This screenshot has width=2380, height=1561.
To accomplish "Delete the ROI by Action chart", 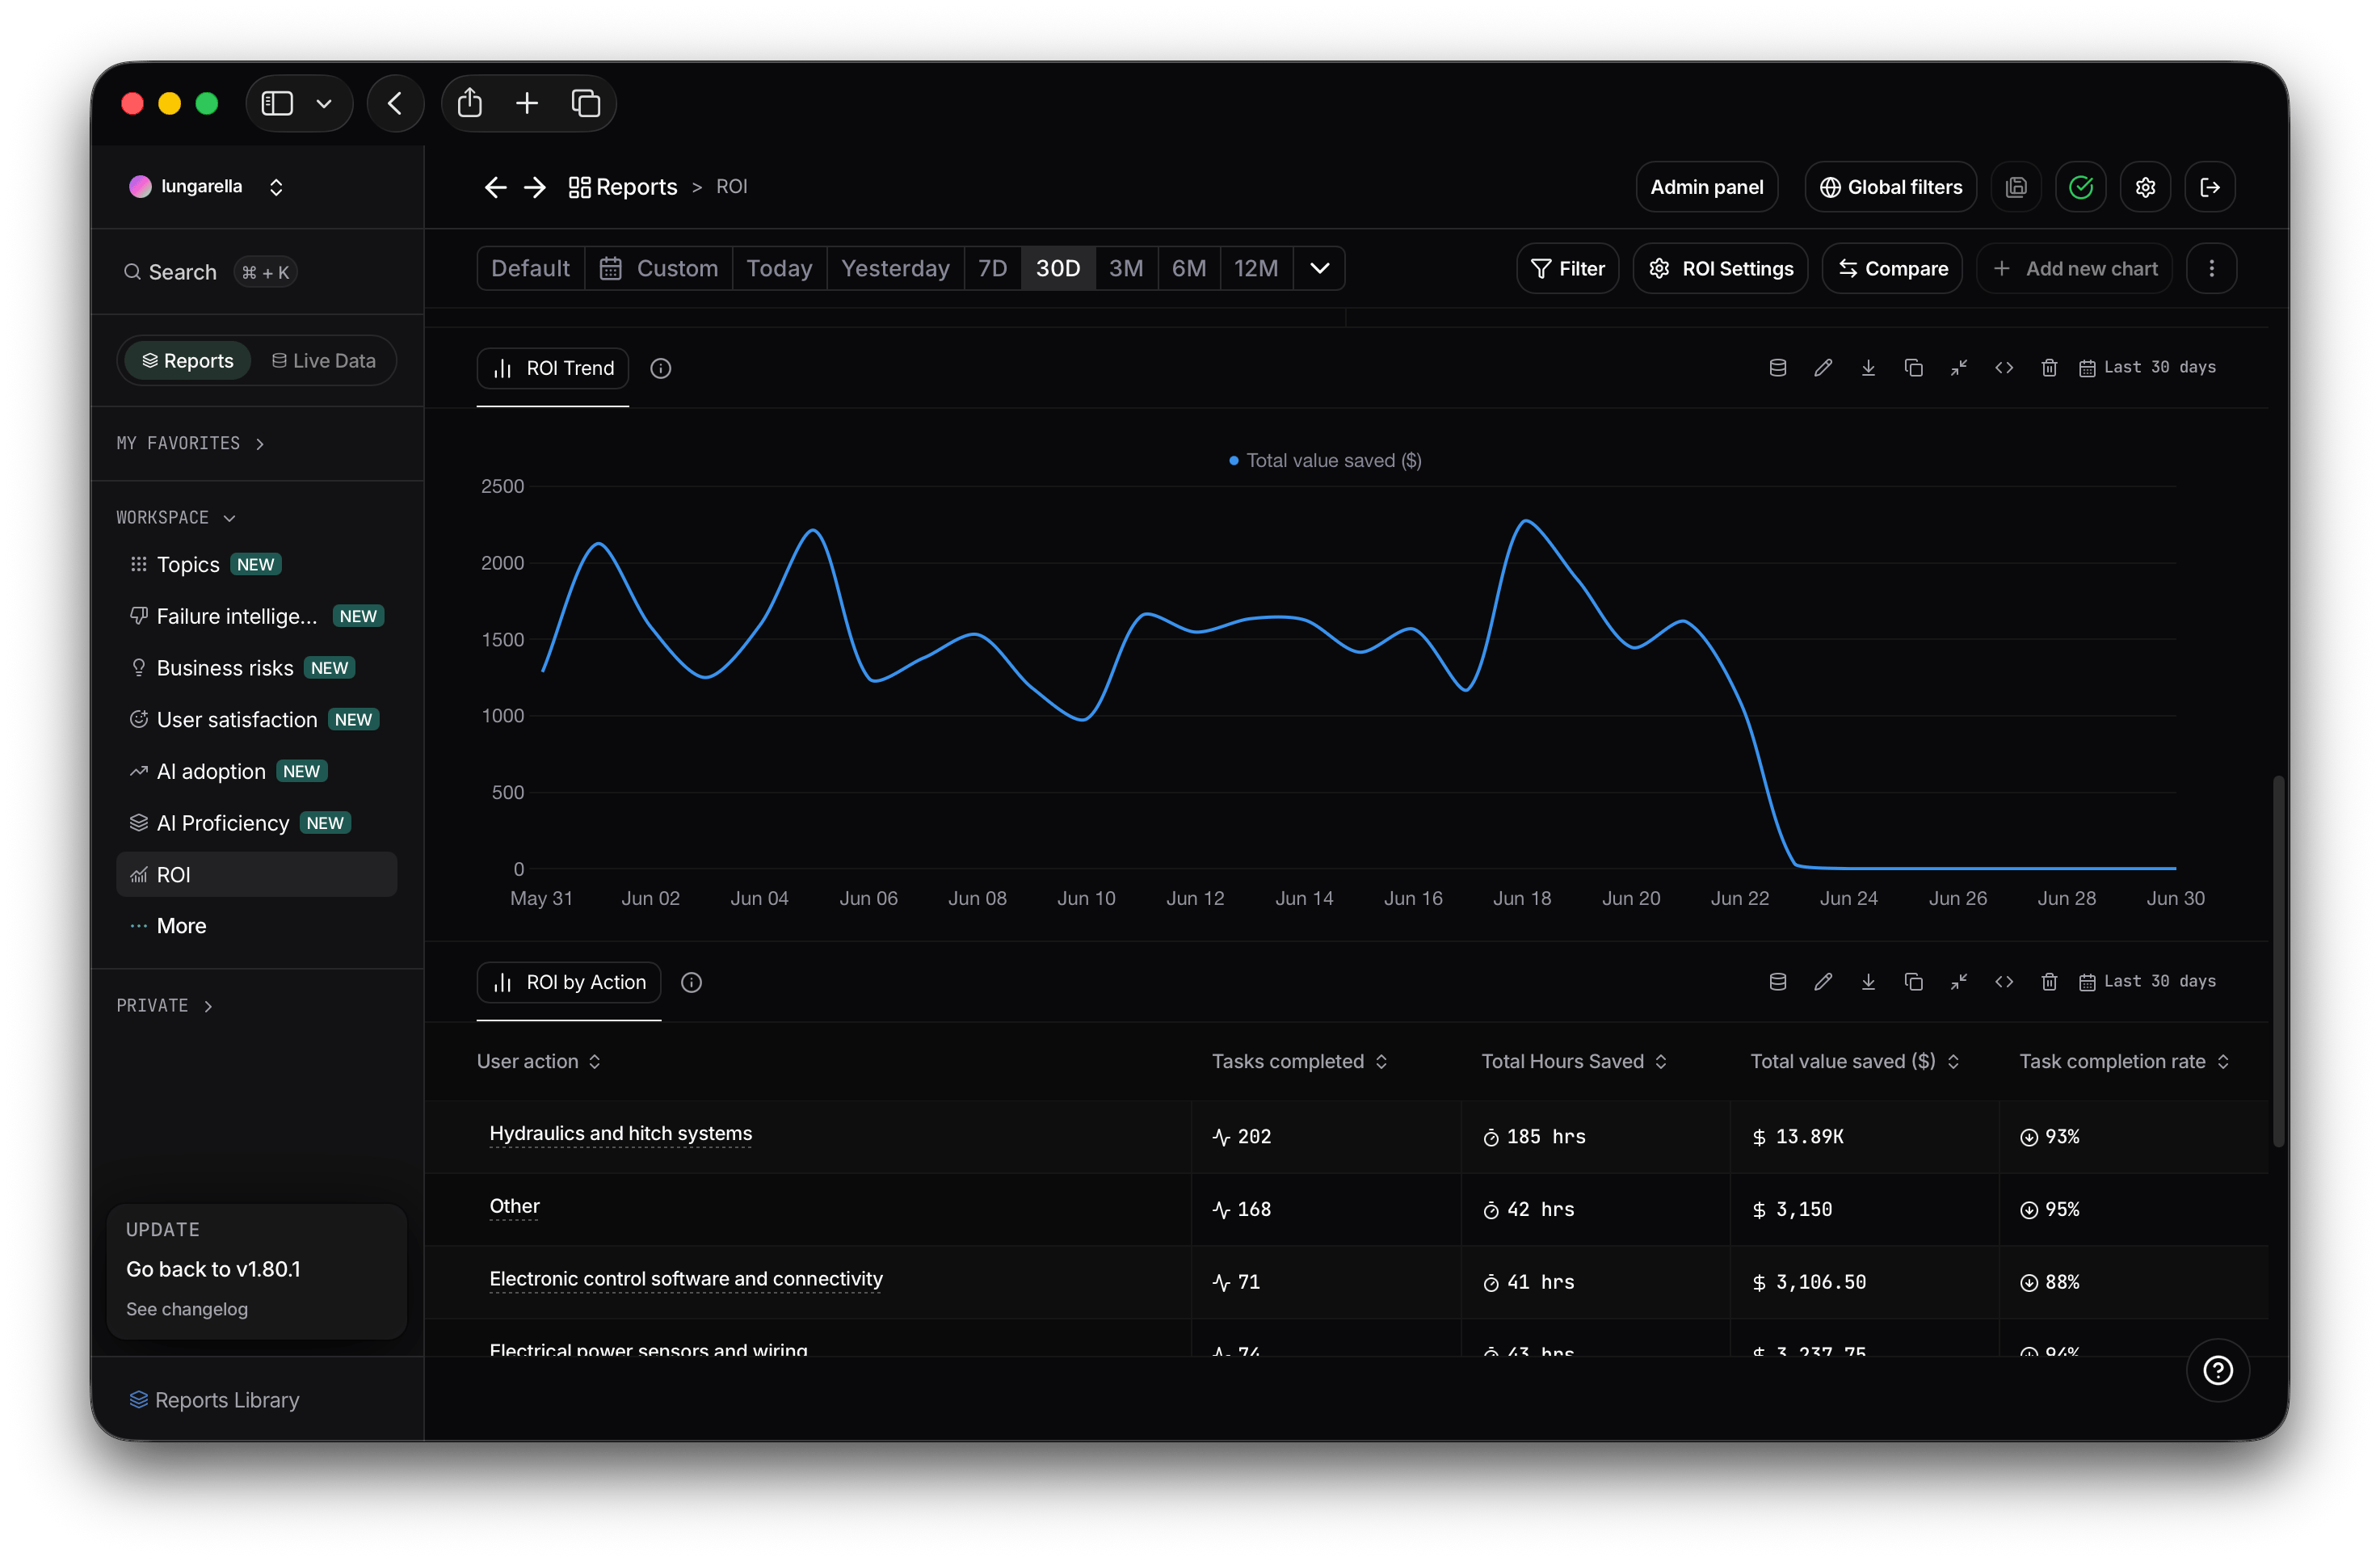I will click(2049, 982).
